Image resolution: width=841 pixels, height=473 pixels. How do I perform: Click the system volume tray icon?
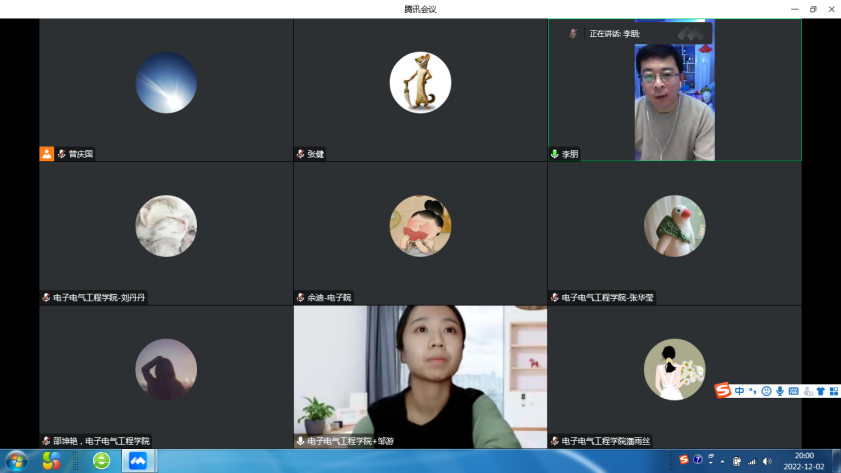(767, 461)
